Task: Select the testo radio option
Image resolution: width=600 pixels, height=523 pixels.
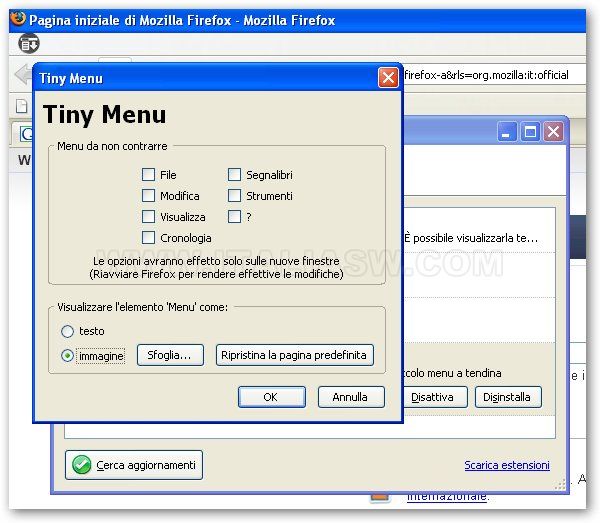Action: coord(67,331)
